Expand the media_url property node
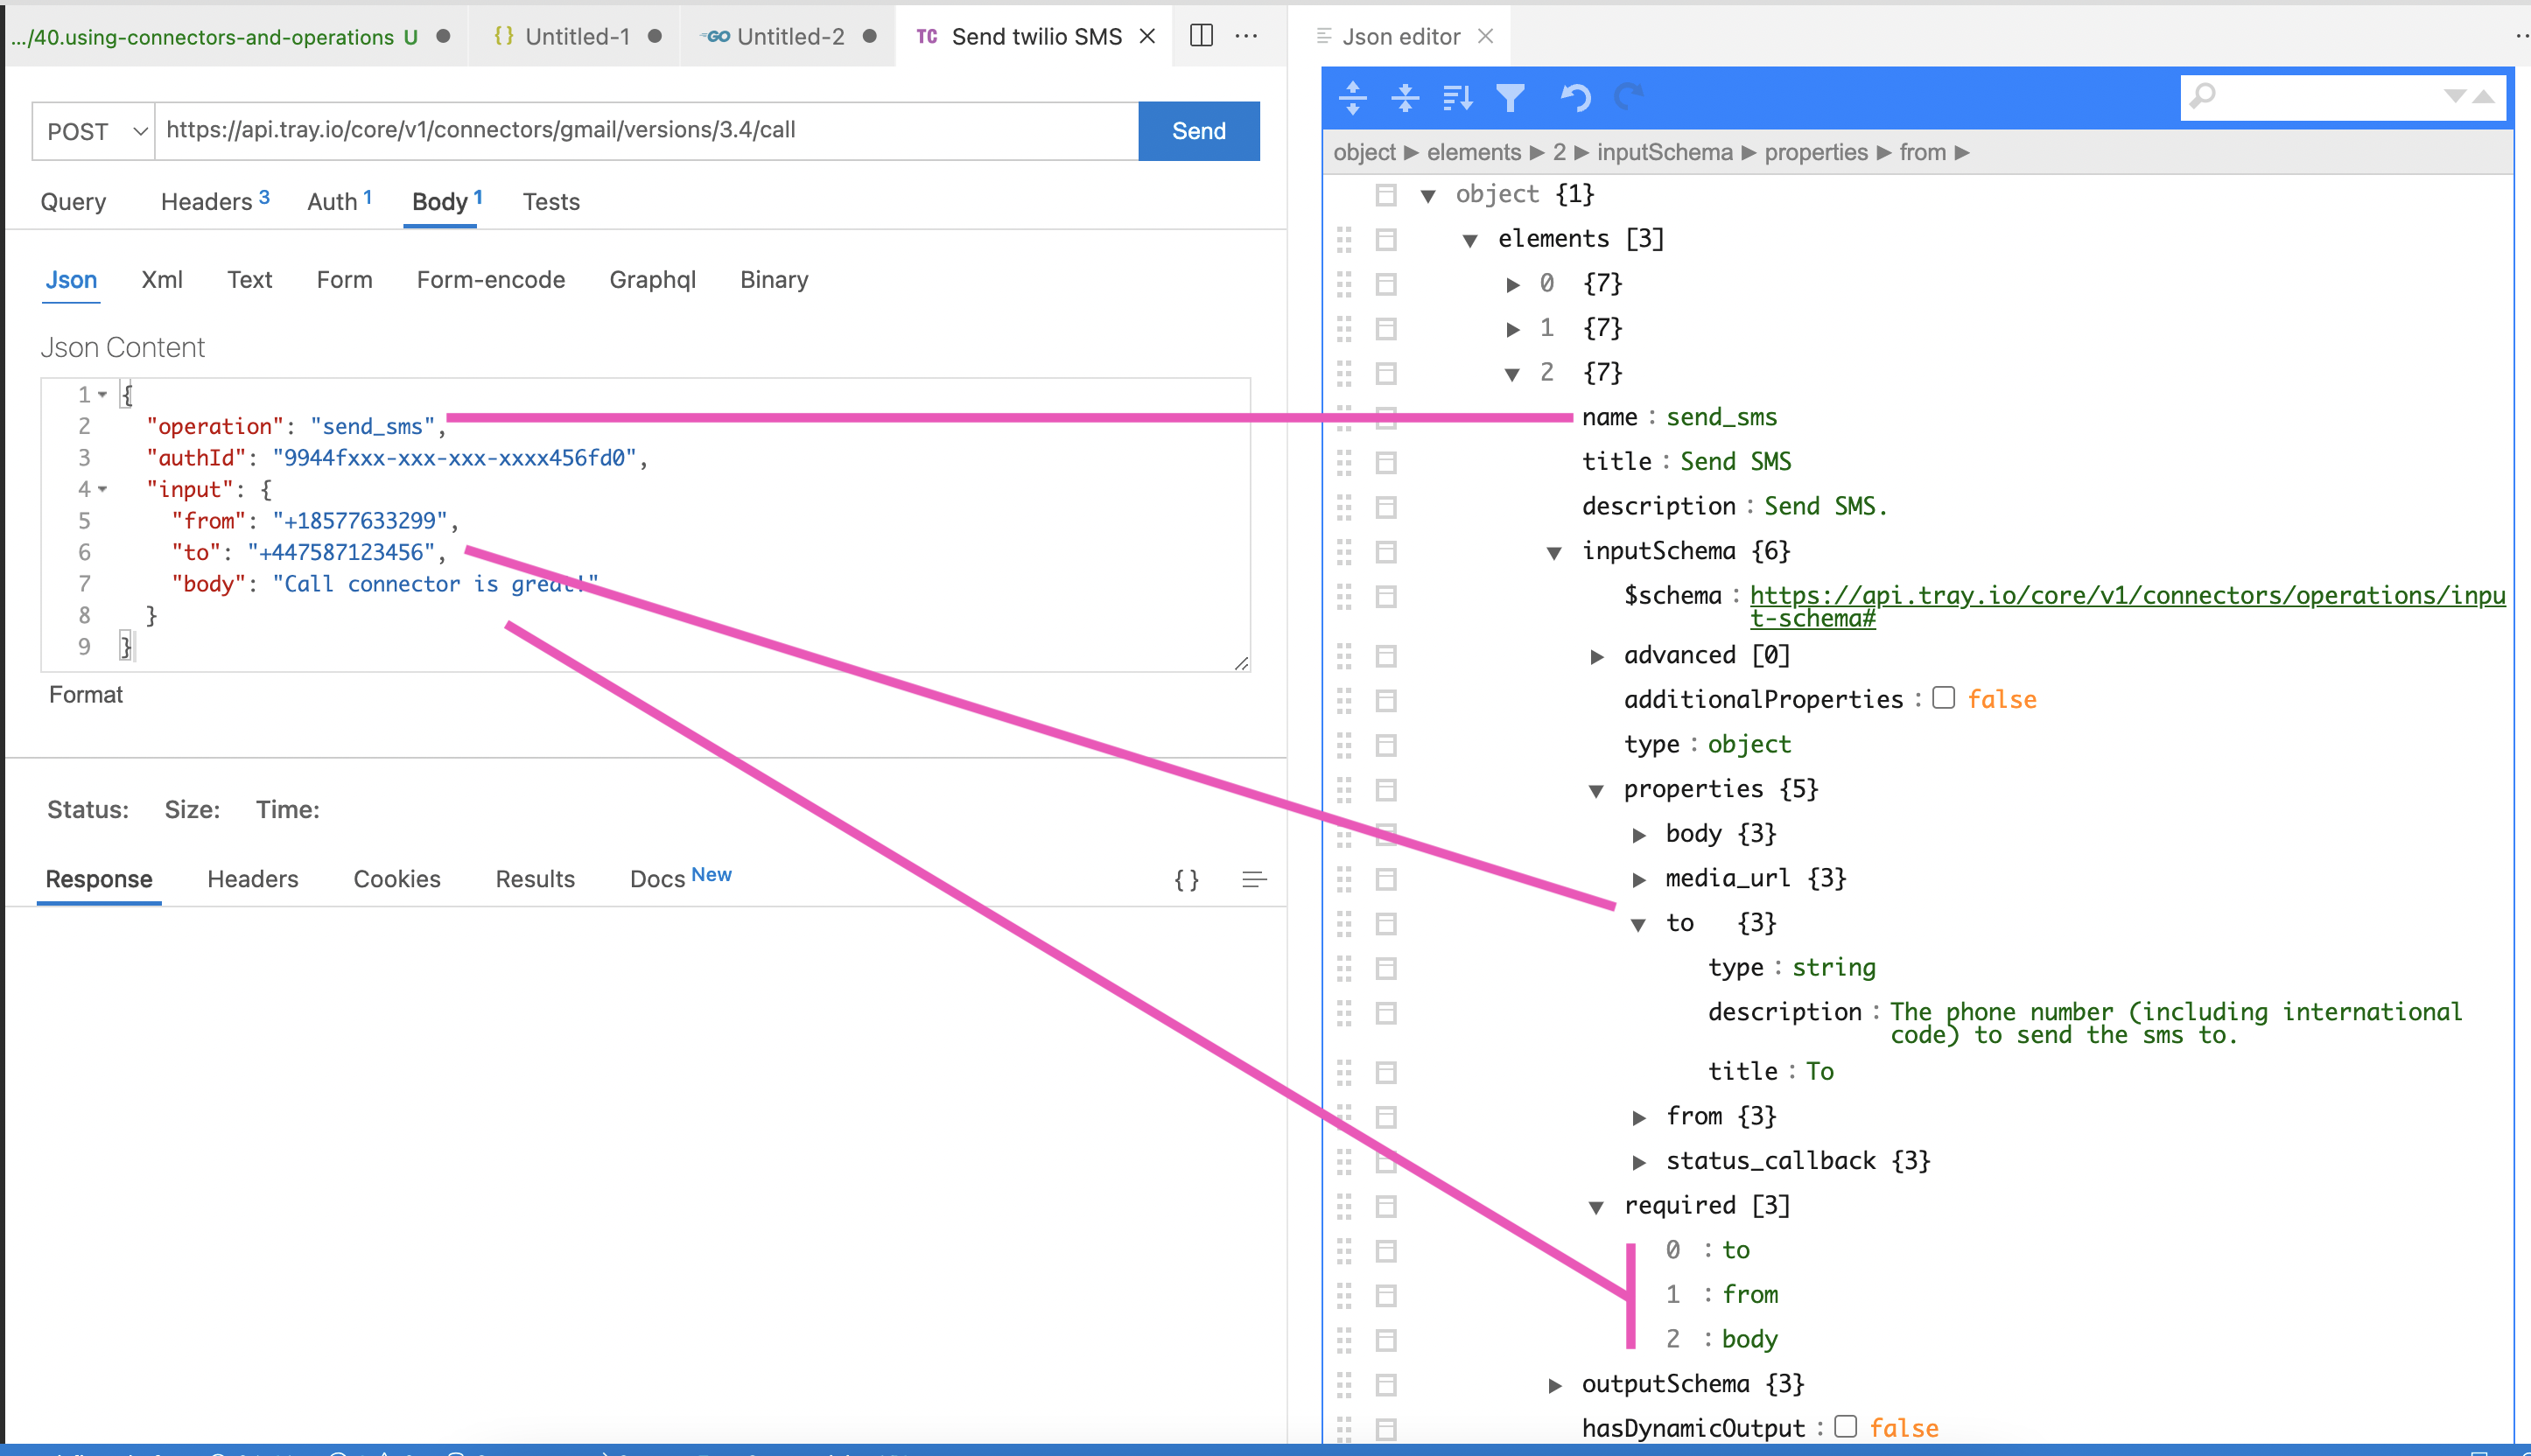This screenshot has width=2531, height=1456. pyautogui.click(x=1639, y=879)
